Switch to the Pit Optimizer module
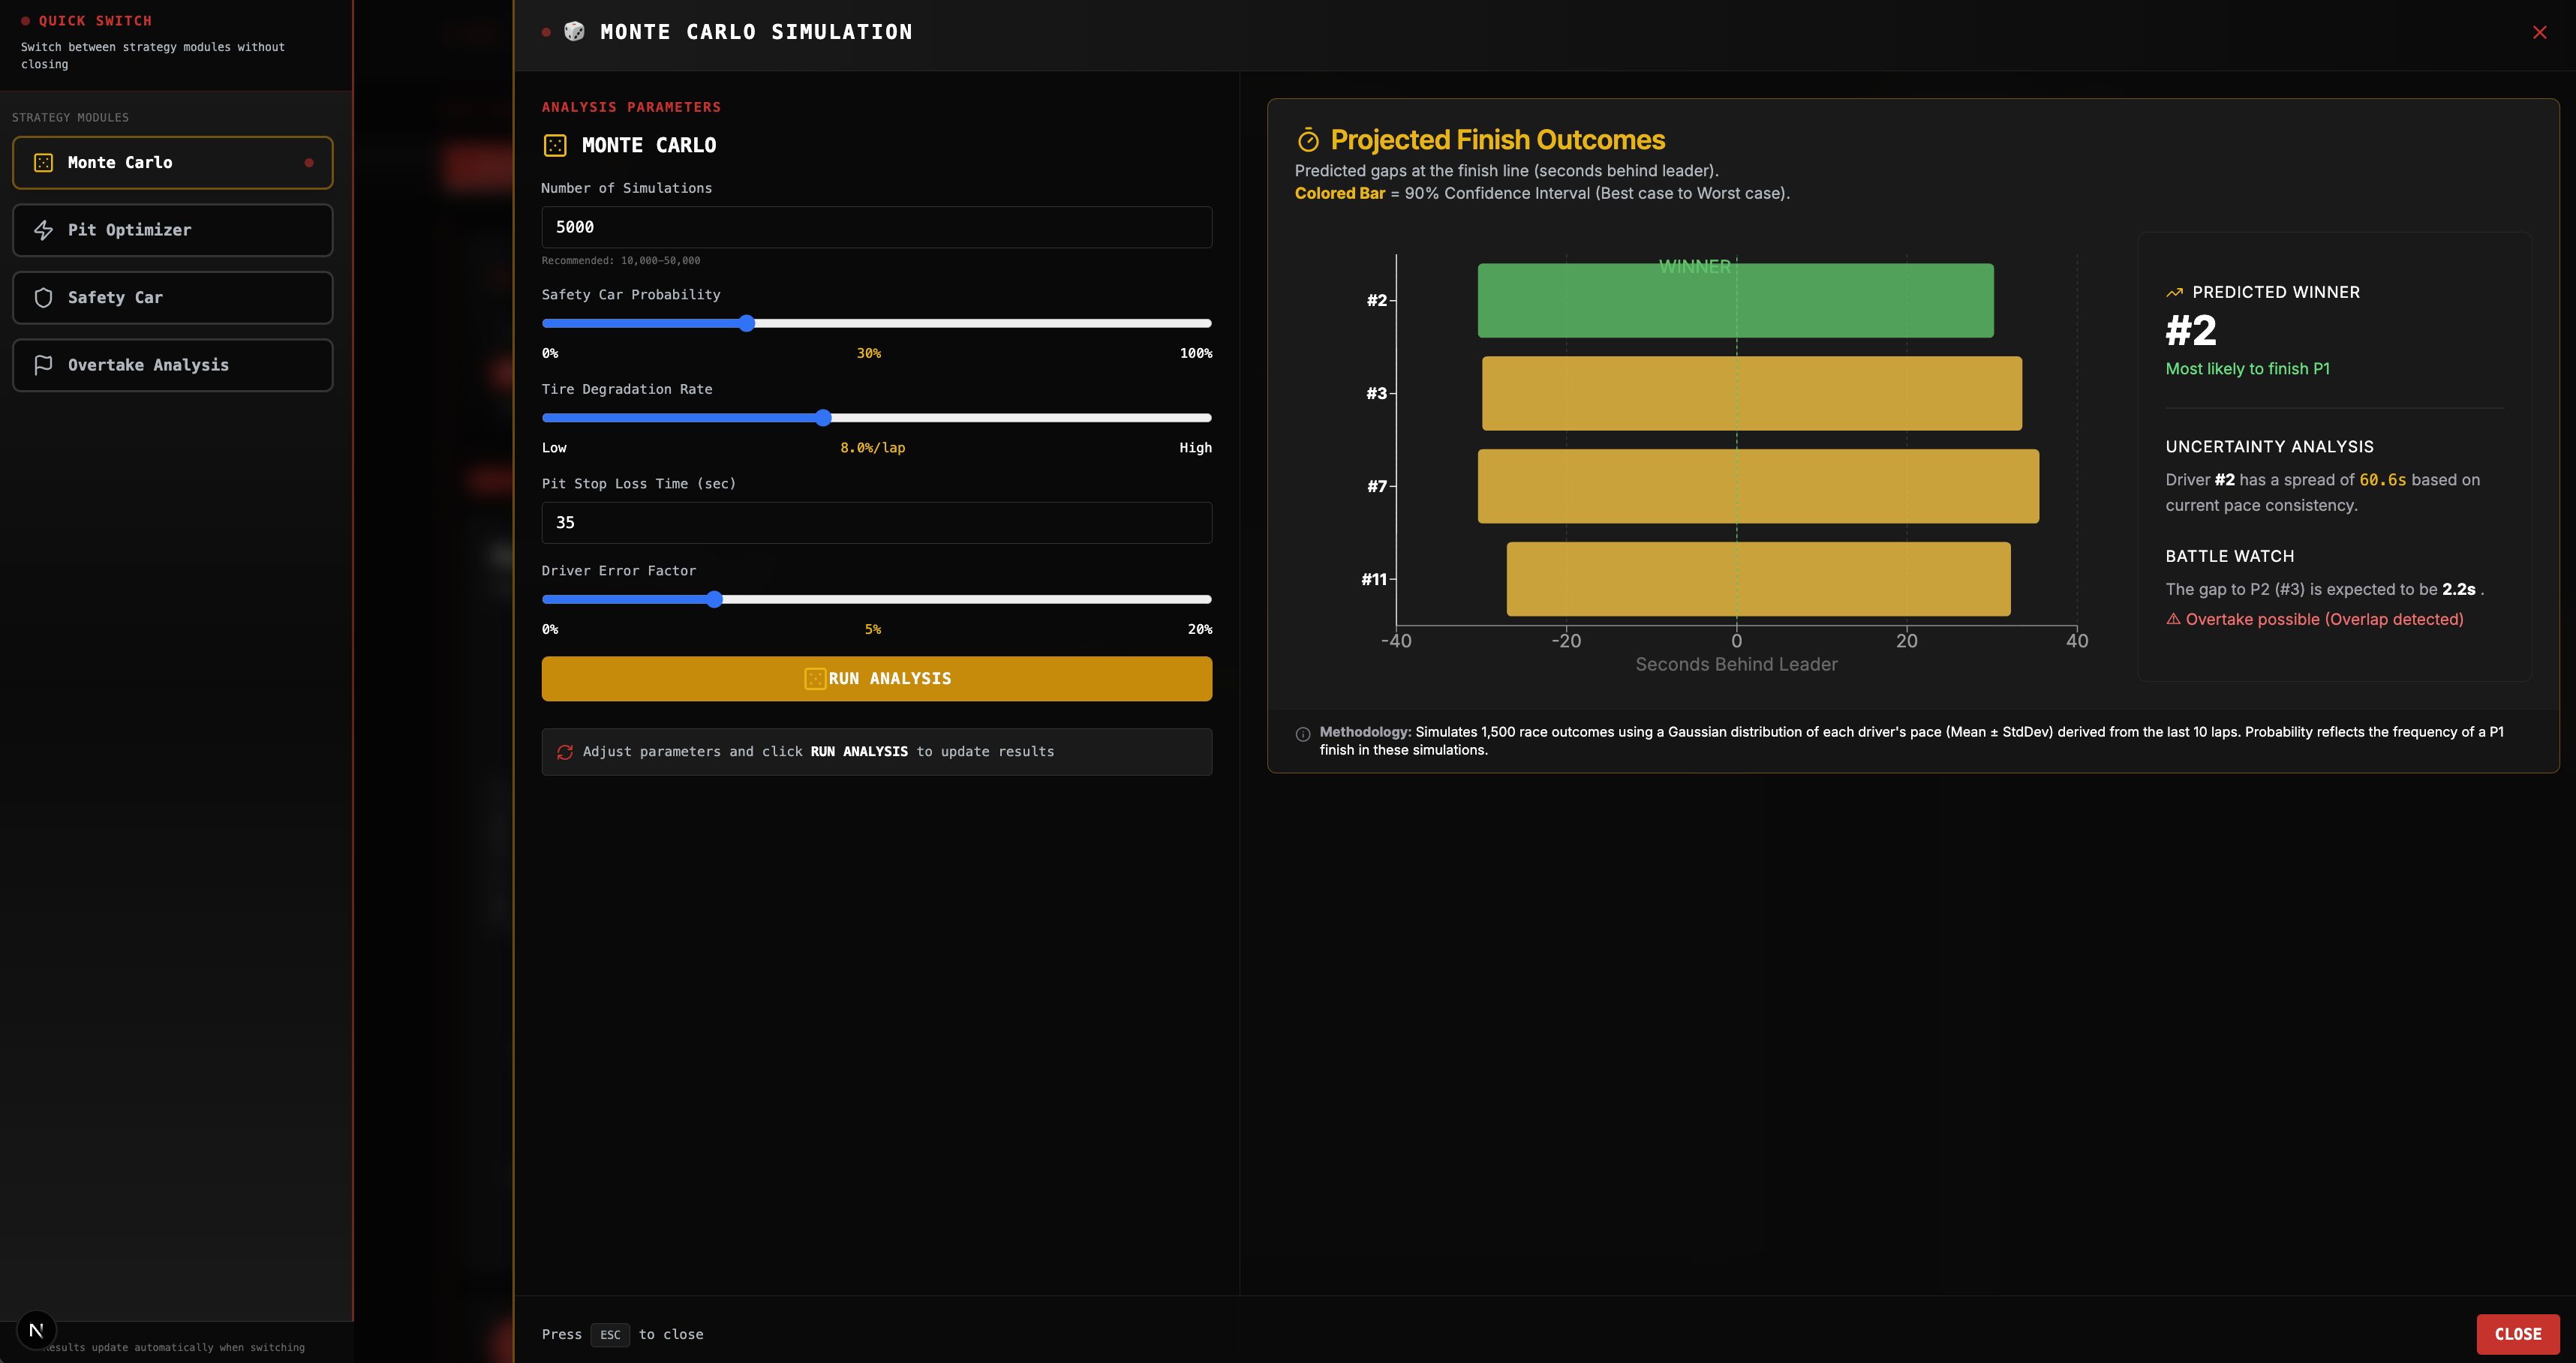2576x1363 pixels. pos(172,230)
